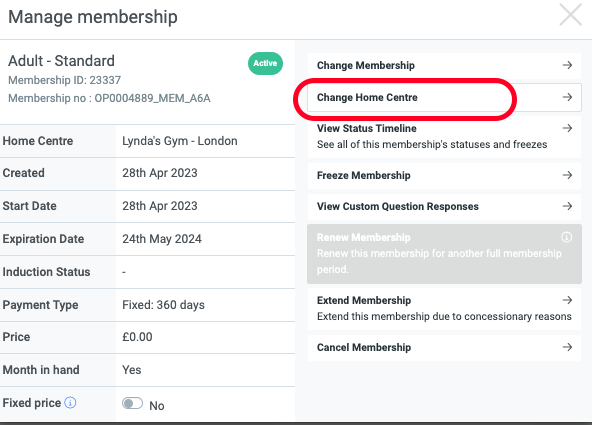Choose Freeze Membership
Screen dimensions: 592x425
pos(444,175)
